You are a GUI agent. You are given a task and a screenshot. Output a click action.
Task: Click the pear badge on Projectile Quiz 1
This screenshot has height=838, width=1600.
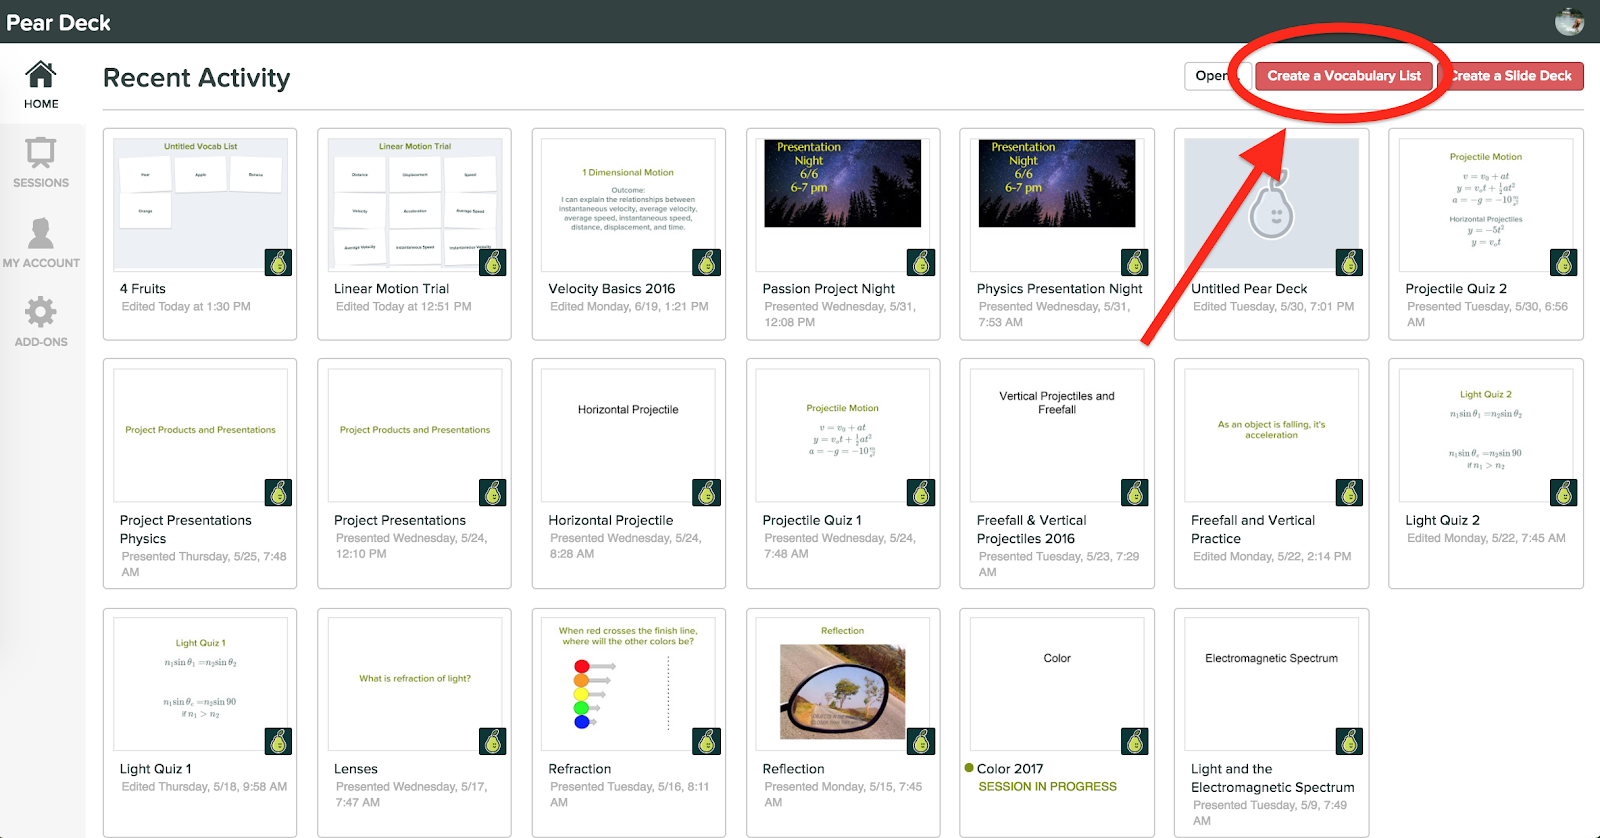pyautogui.click(x=921, y=493)
